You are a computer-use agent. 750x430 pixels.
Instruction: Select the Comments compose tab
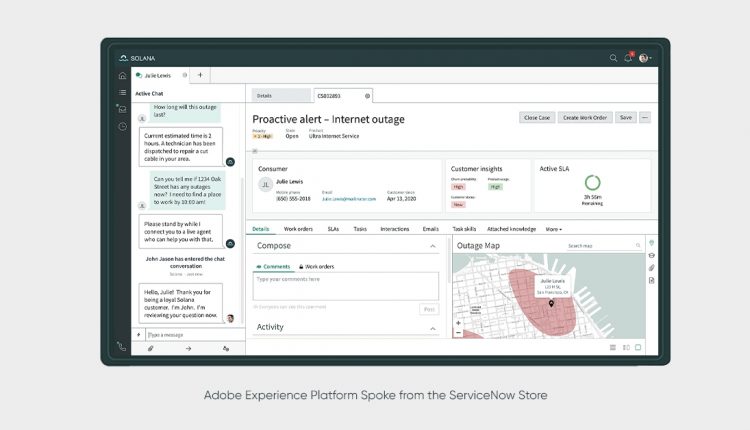pos(273,266)
